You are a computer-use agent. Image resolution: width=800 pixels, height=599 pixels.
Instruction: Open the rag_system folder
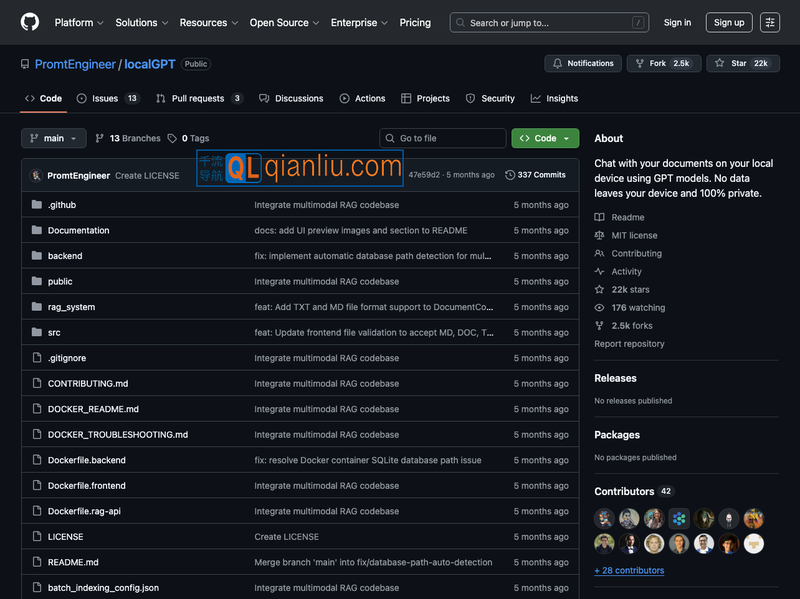pos(71,307)
